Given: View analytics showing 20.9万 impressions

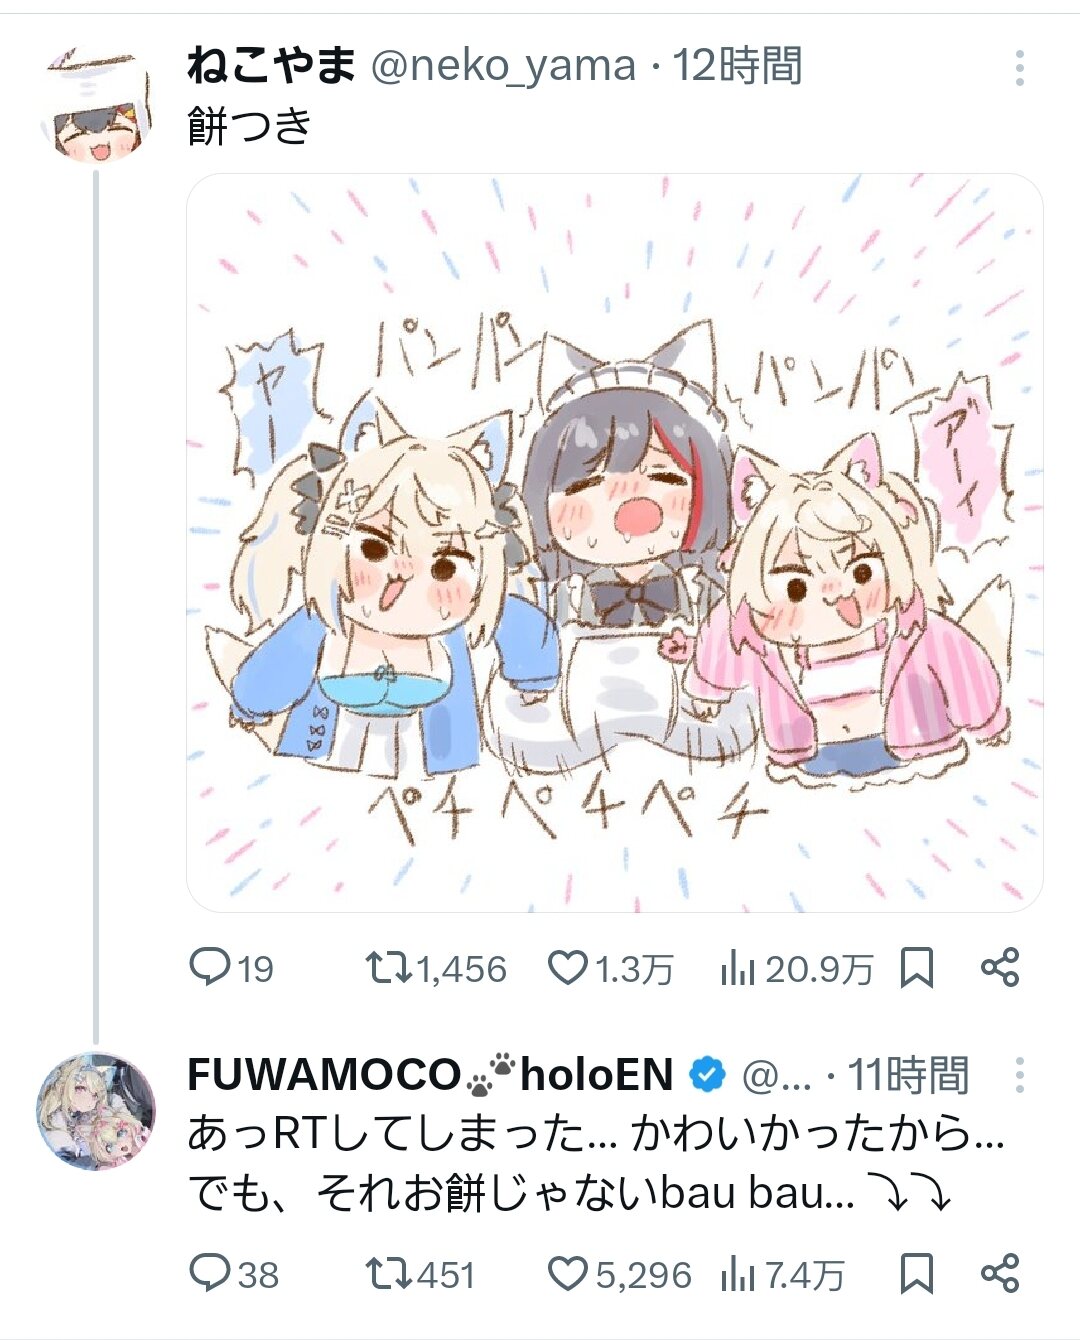Looking at the screenshot, I should tap(796, 968).
